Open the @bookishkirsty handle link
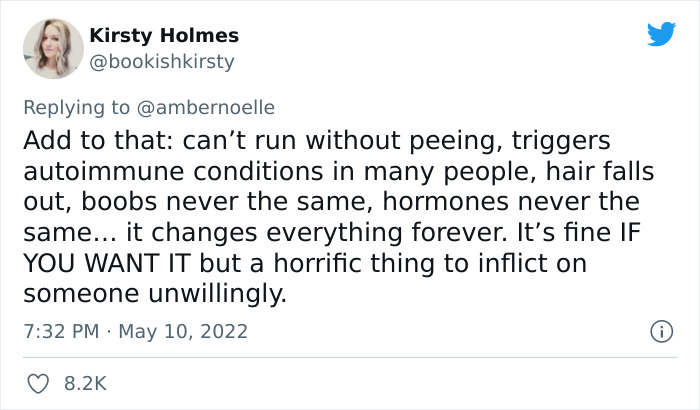Viewport: 700px width, 410px height. click(x=162, y=62)
